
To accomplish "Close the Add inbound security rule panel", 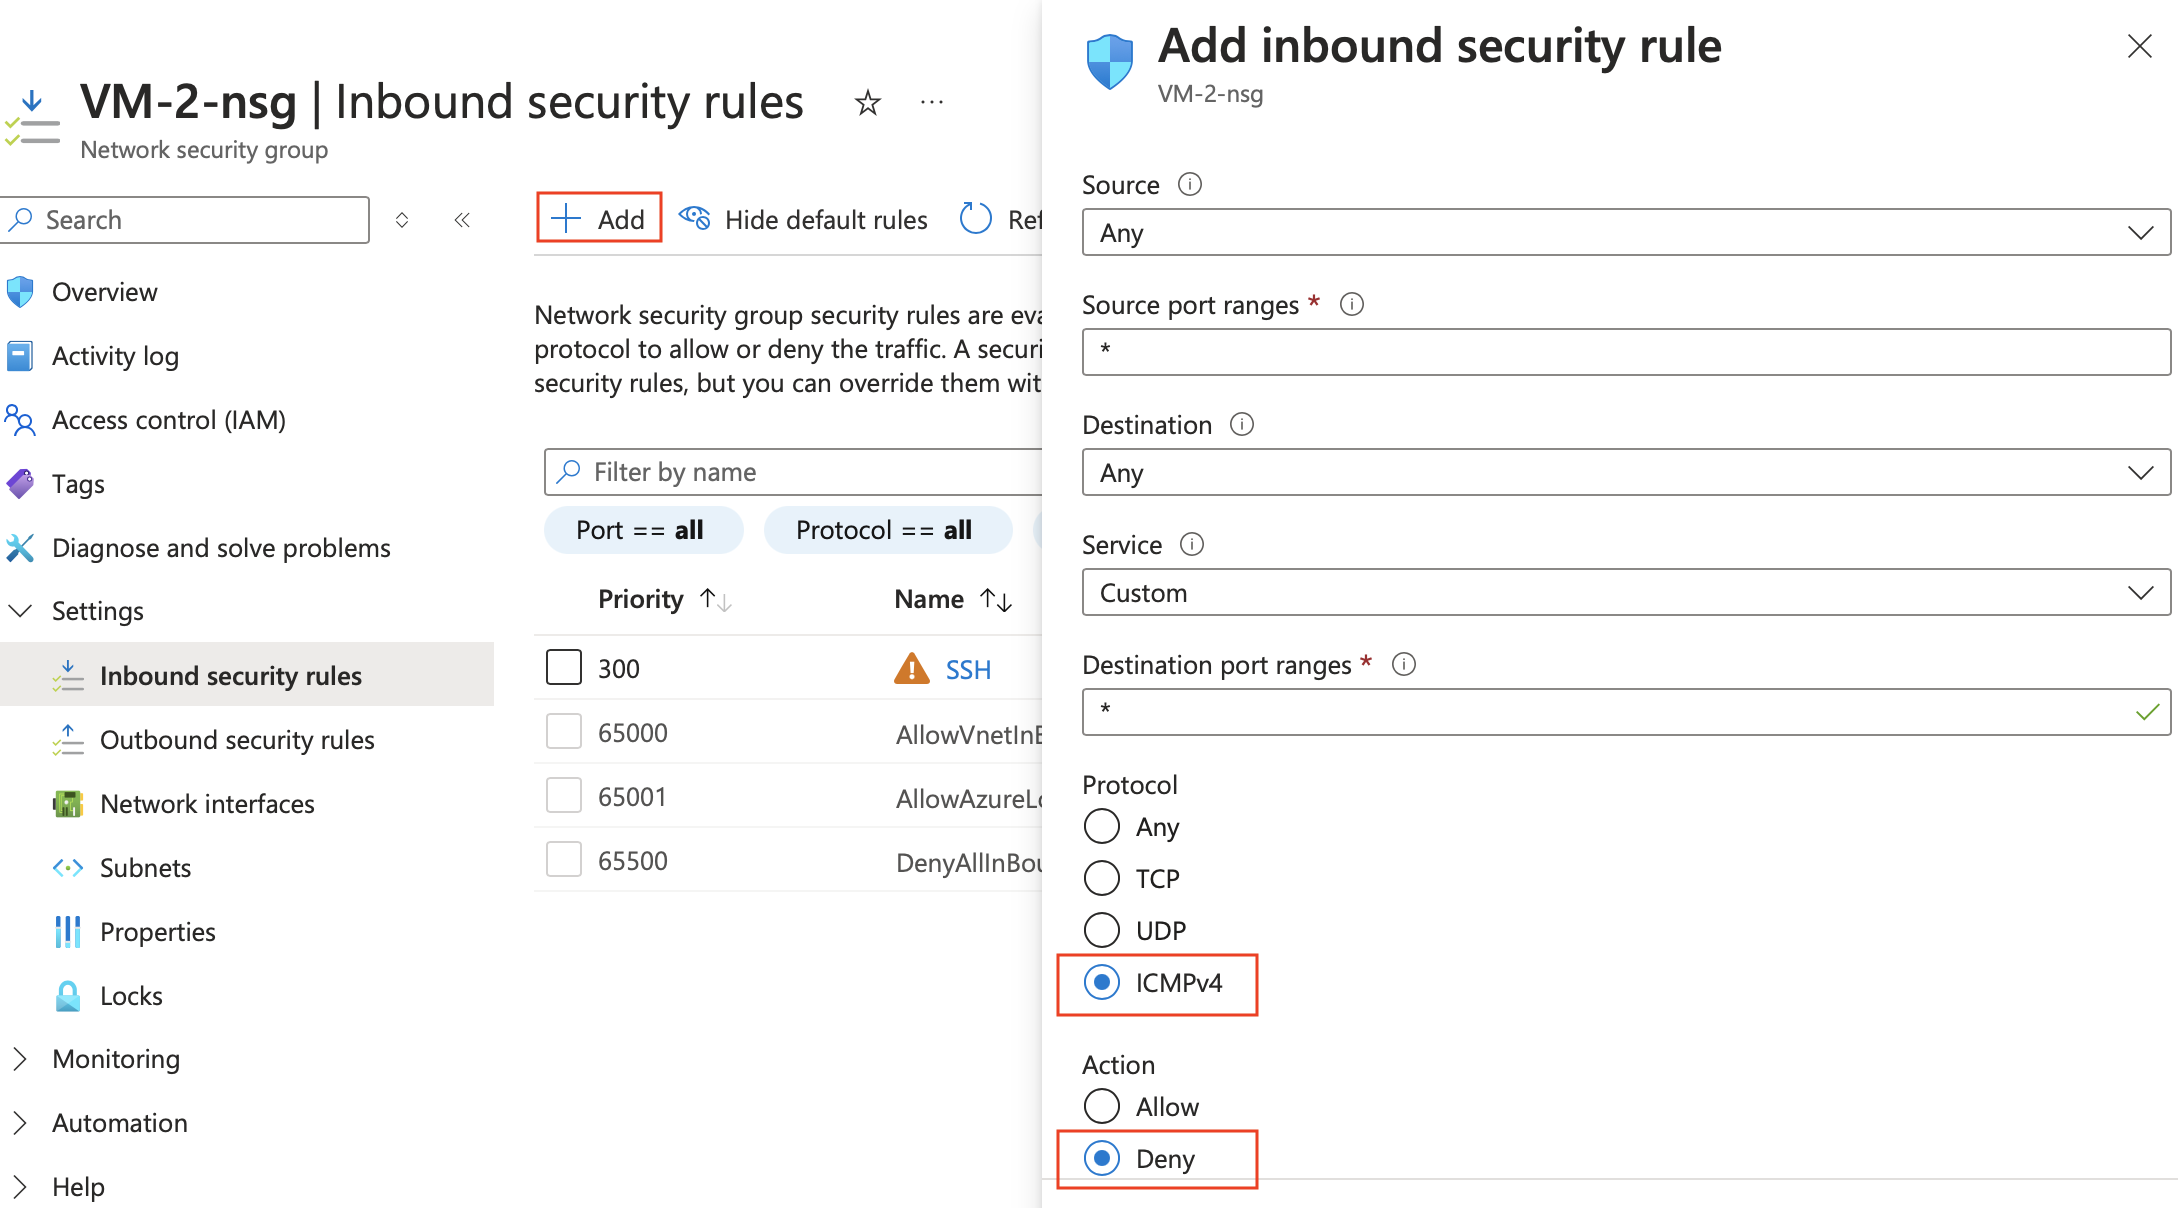I will click(x=2139, y=46).
